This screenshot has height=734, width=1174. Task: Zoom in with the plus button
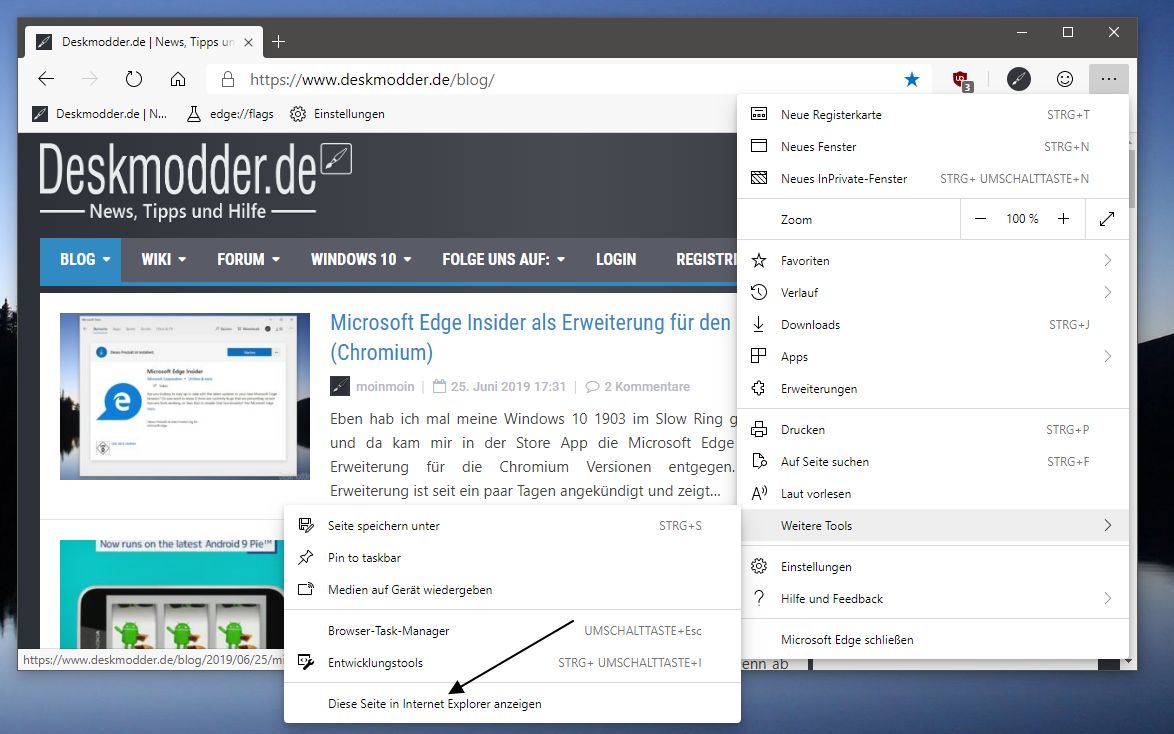point(1063,219)
